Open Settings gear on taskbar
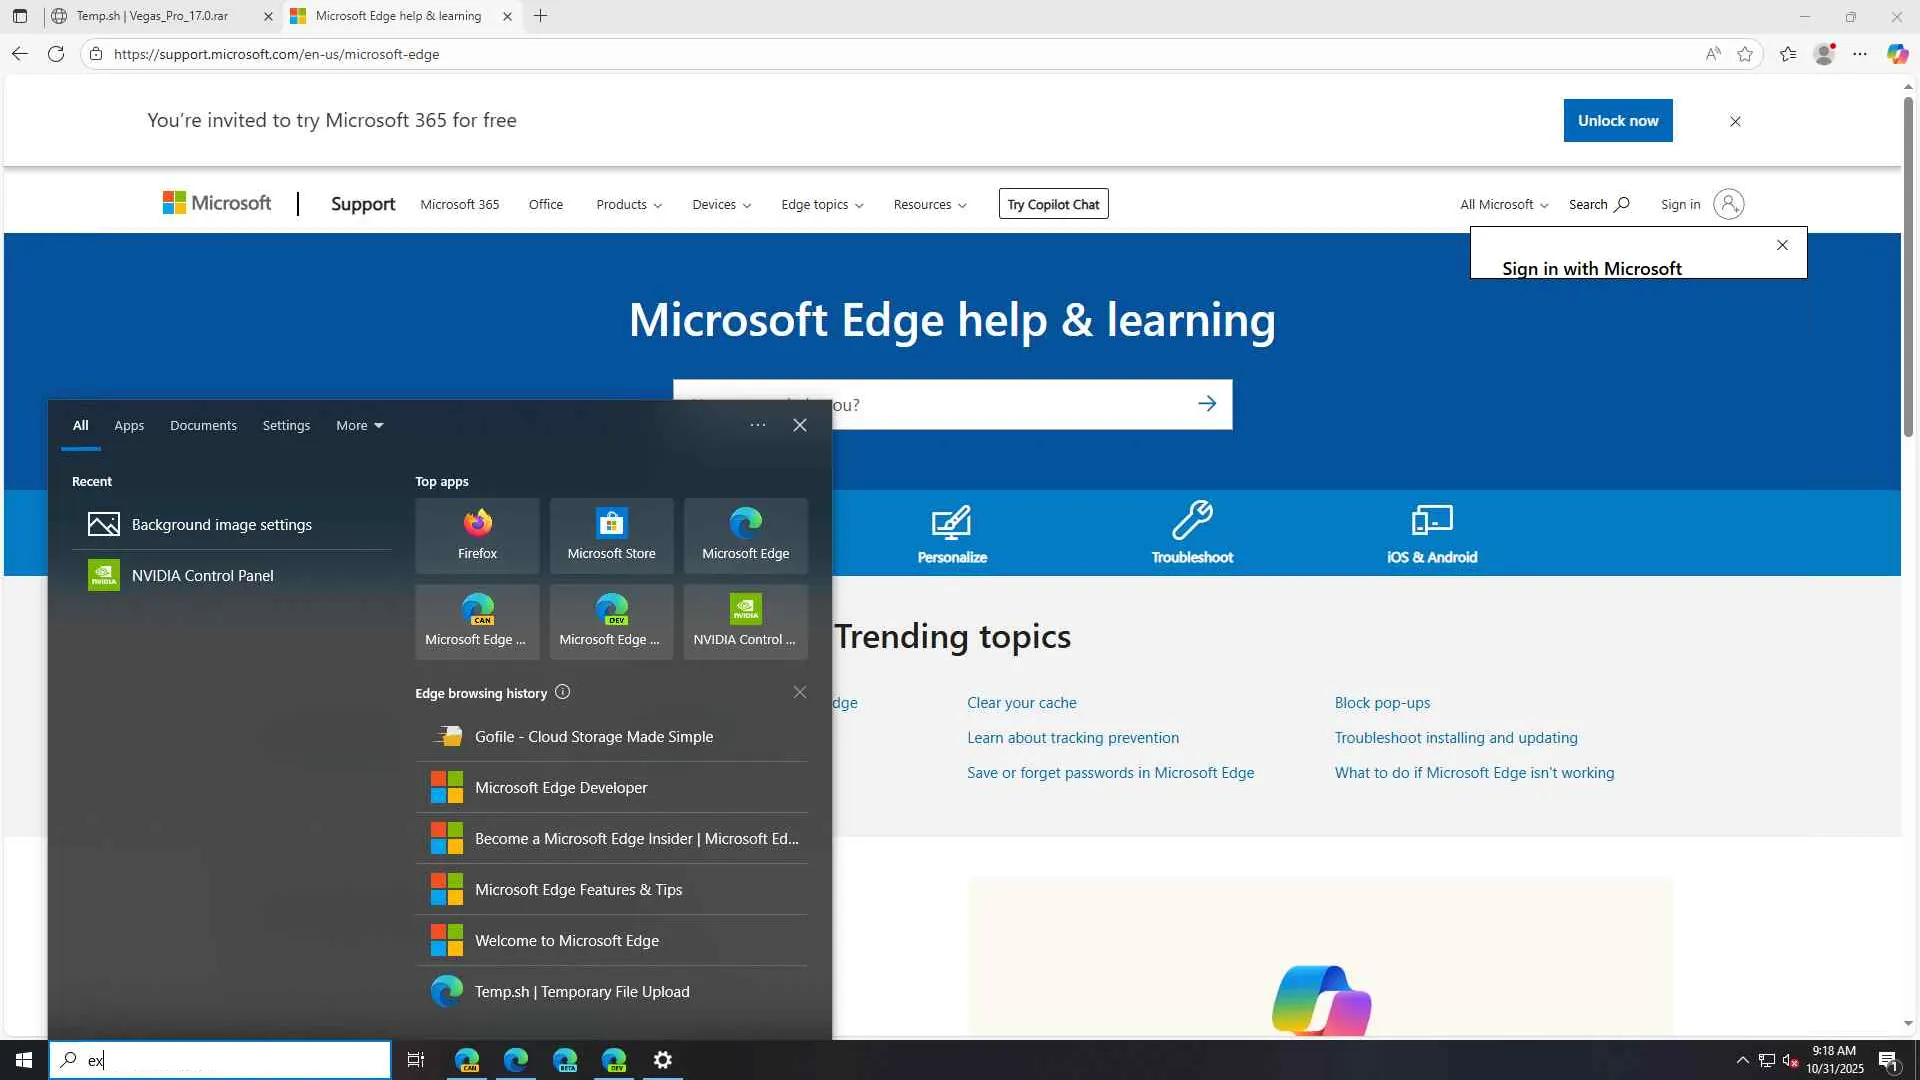This screenshot has width=1920, height=1080. pos(662,1060)
